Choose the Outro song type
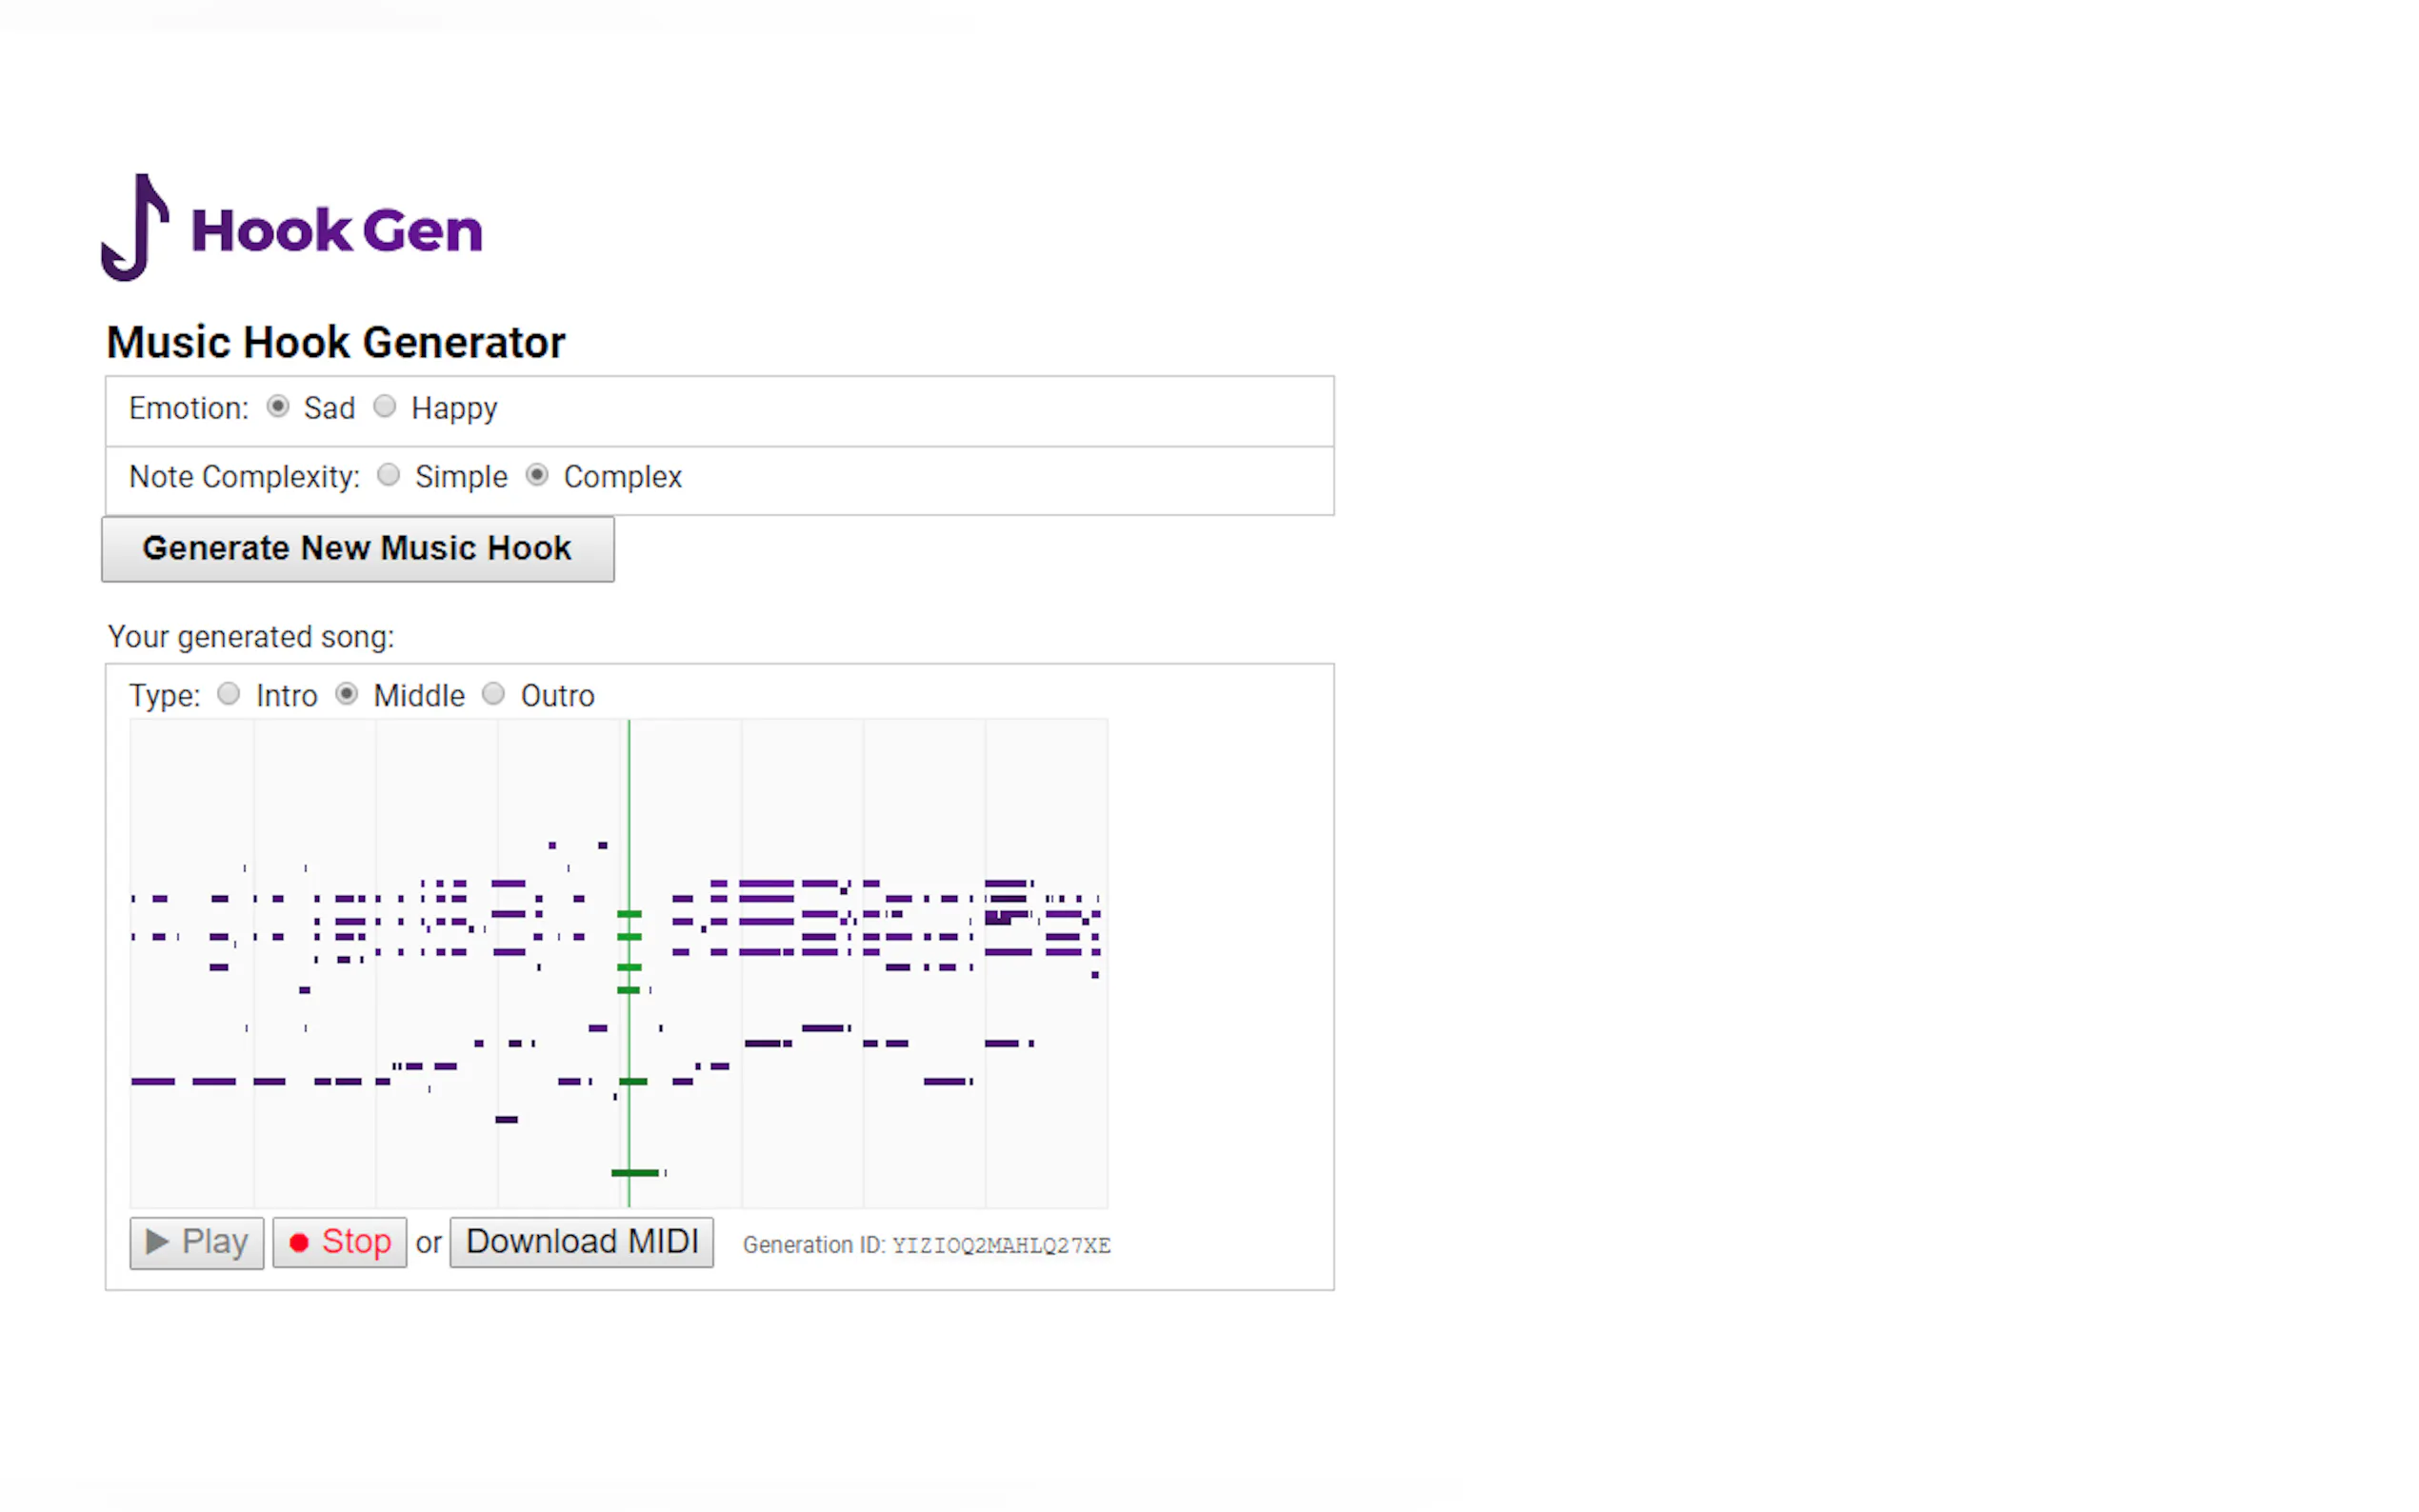This screenshot has width=2419, height=1512. tap(493, 694)
